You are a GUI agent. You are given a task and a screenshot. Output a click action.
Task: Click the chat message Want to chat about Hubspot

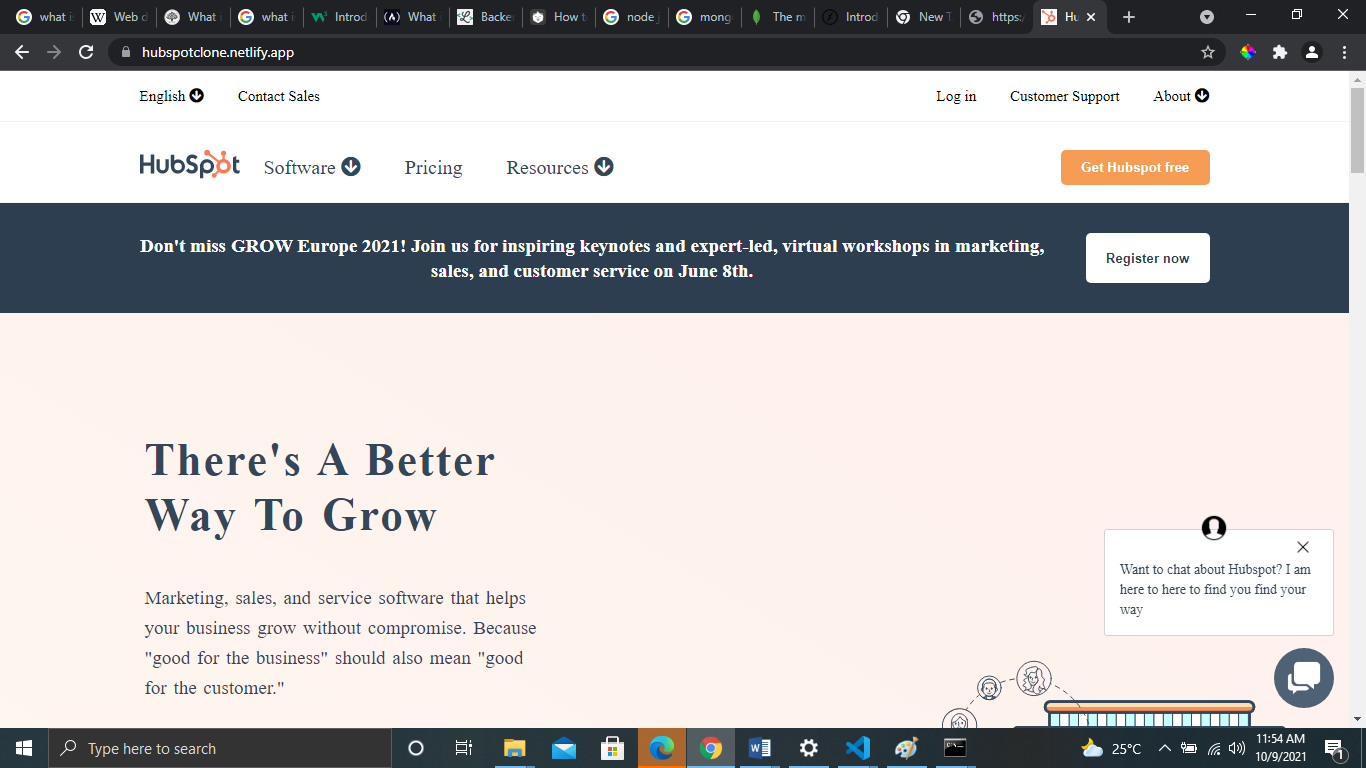click(1215, 589)
